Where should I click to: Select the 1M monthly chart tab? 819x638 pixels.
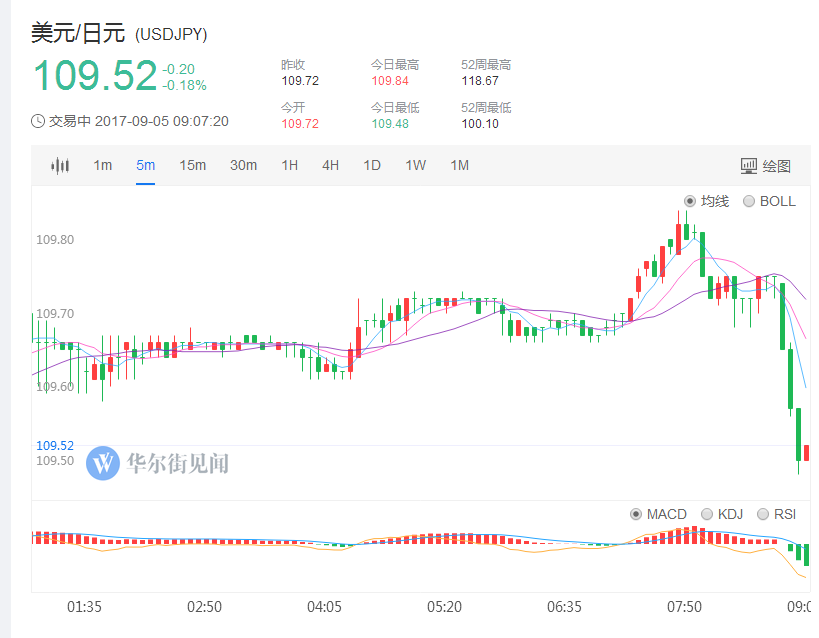[459, 166]
